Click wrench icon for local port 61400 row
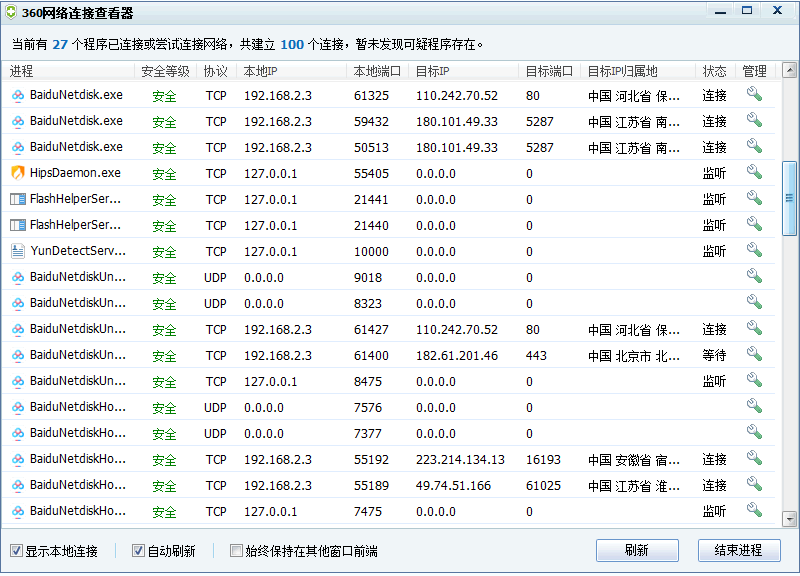The width and height of the screenshot is (800, 576). pyautogui.click(x=754, y=355)
